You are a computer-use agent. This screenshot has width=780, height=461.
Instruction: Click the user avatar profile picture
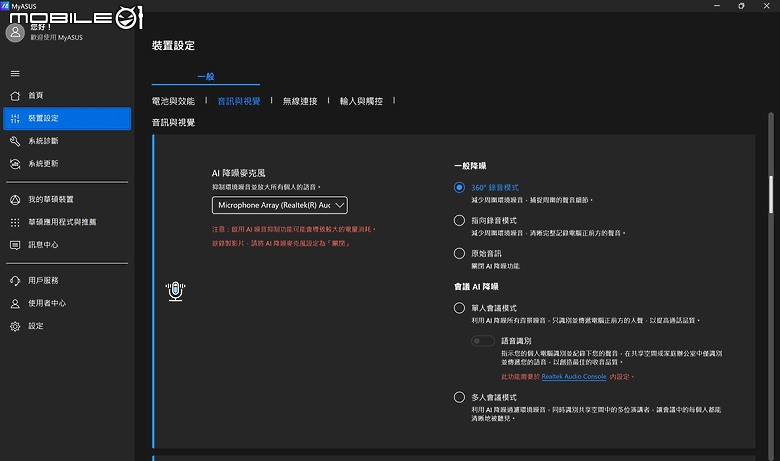tap(15, 33)
